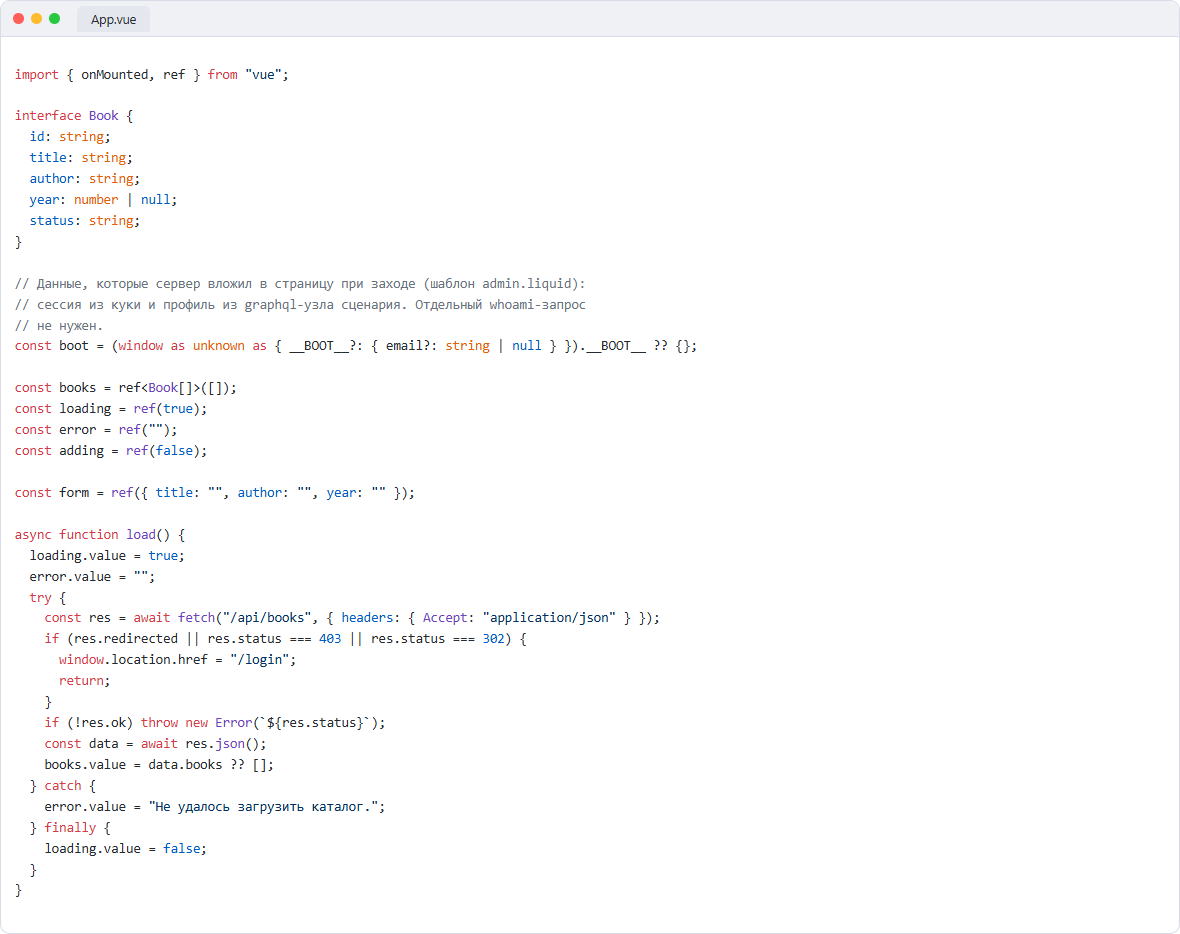The width and height of the screenshot is (1180, 934).
Task: Click the "const adding = ref(false);" line
Action: [111, 452]
